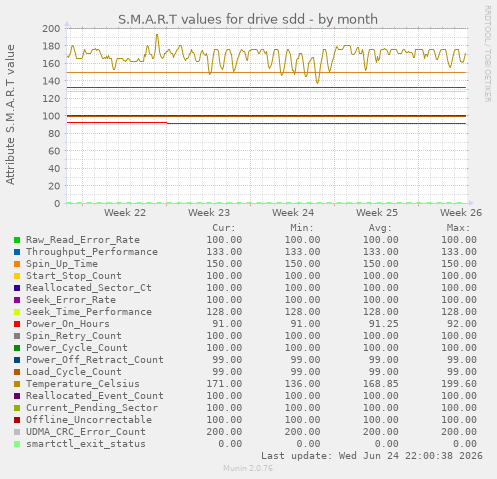
Task: Click the Offline_Uncorrectable legend label
Action: coord(89,420)
